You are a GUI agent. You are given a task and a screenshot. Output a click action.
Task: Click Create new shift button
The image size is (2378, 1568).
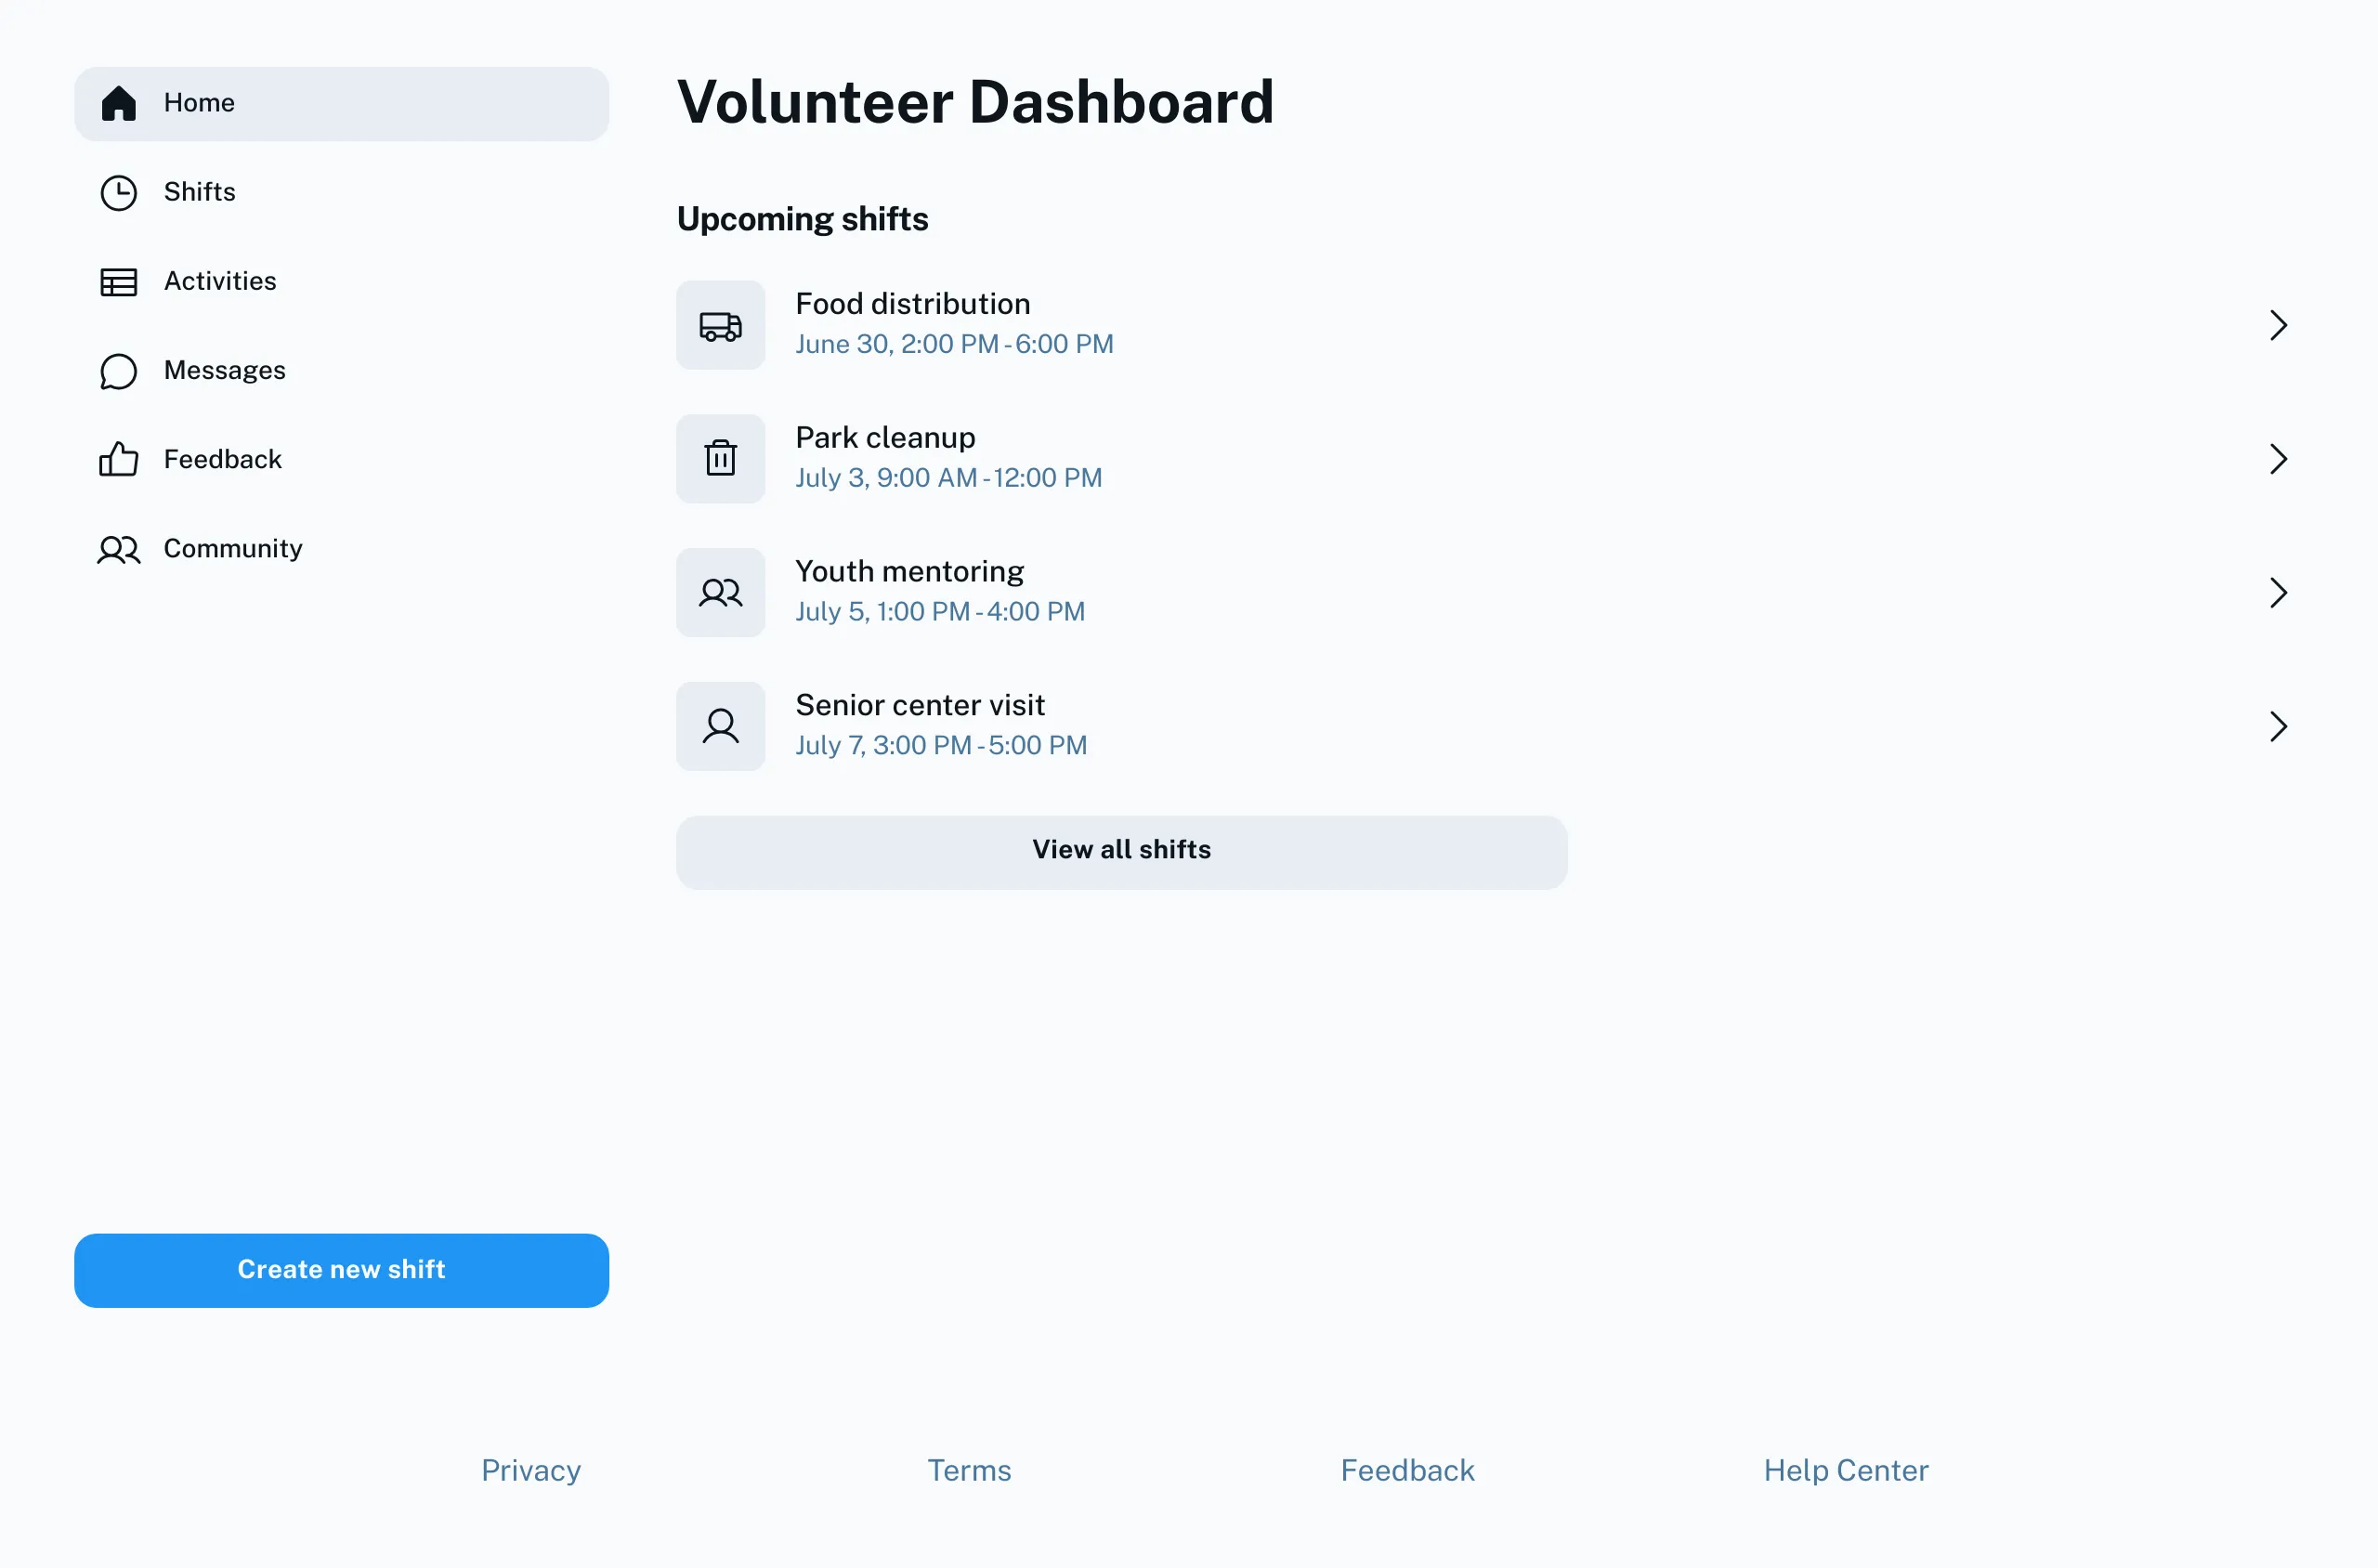[341, 1270]
